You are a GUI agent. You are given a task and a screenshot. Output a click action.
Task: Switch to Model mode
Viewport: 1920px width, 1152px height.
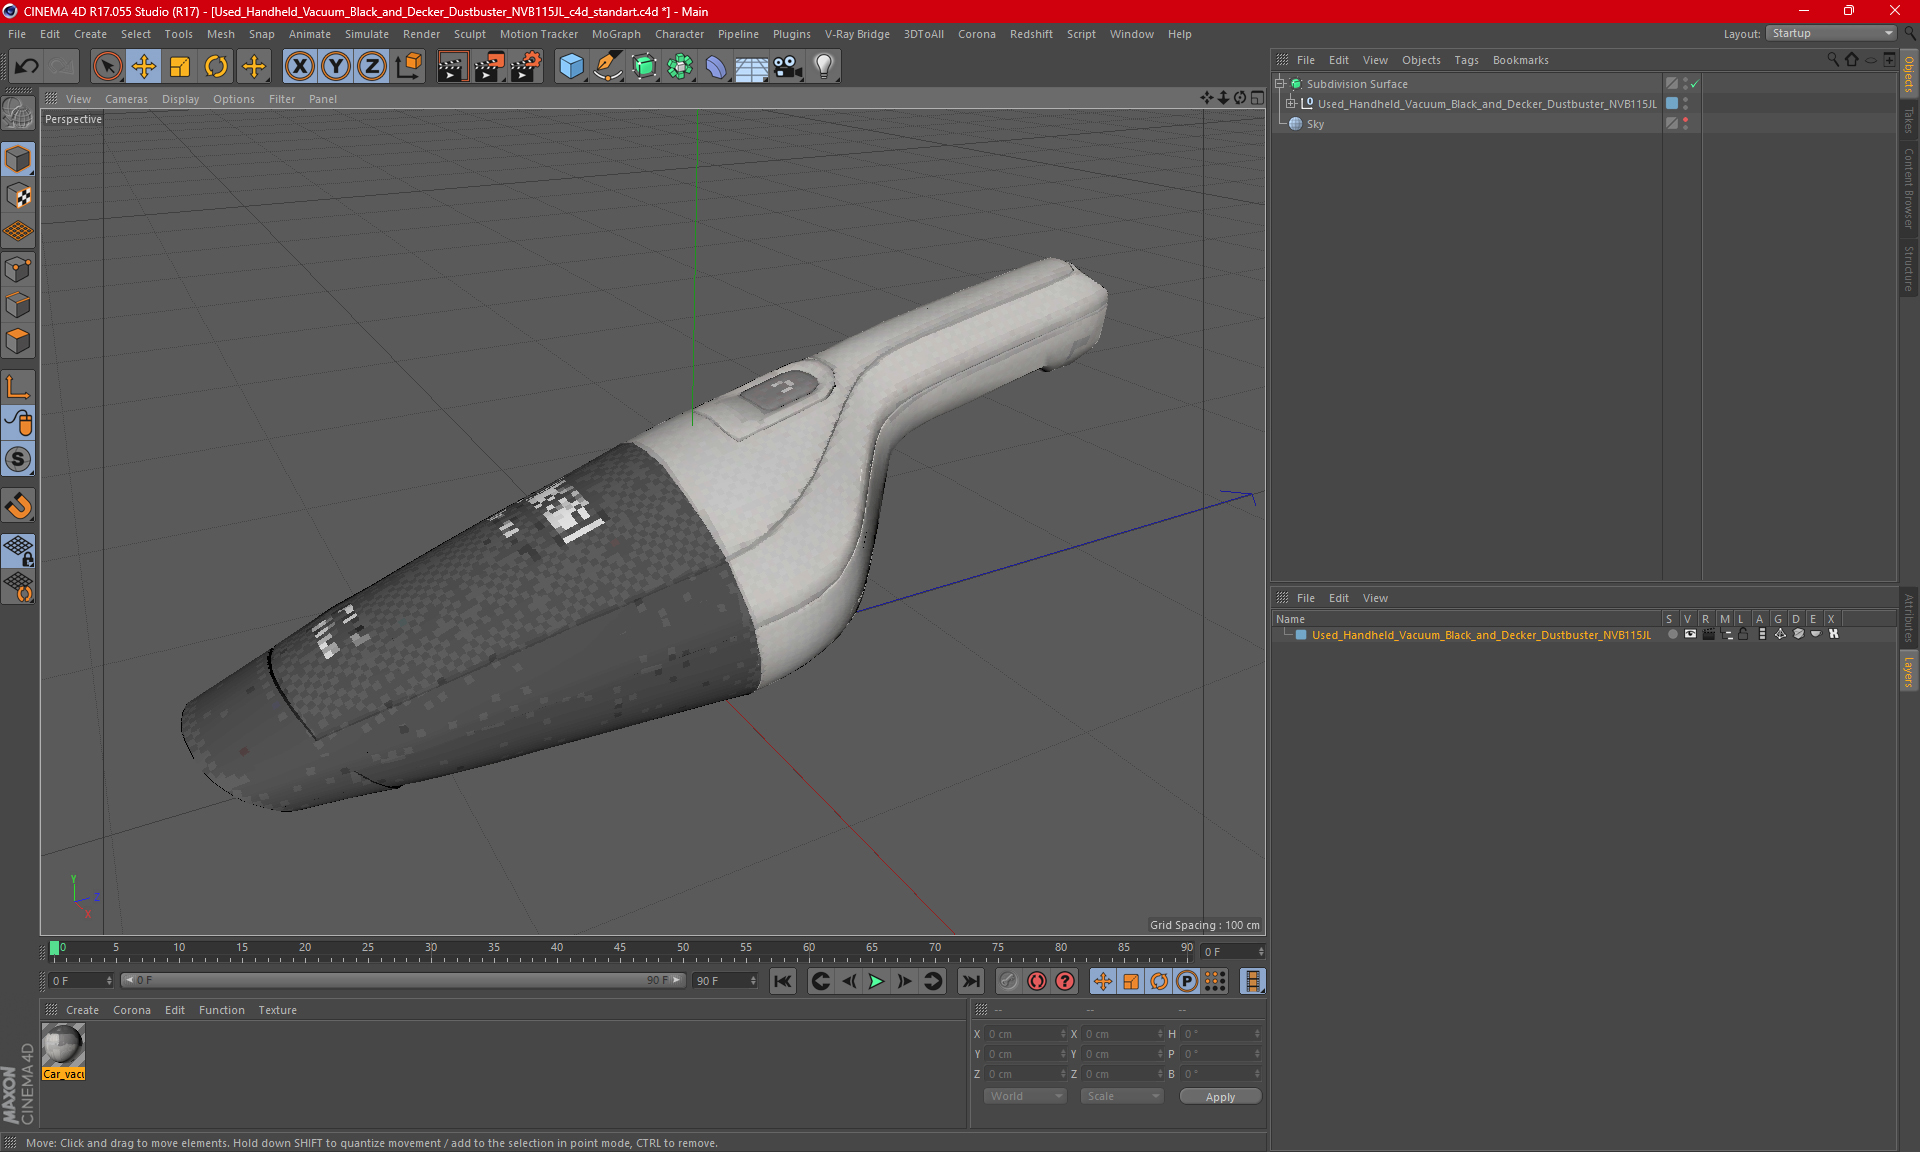[18, 159]
